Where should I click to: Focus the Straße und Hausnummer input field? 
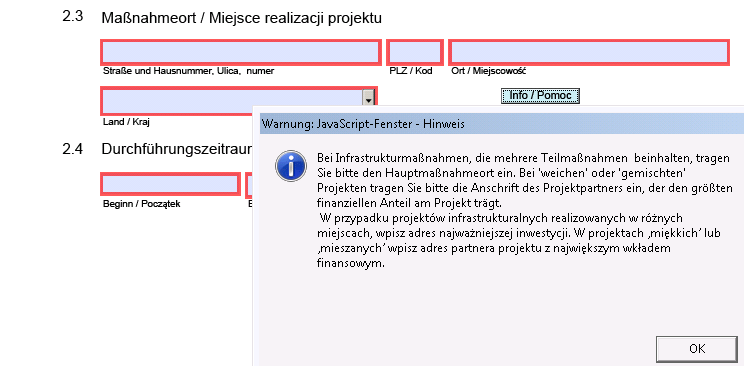coord(241,52)
